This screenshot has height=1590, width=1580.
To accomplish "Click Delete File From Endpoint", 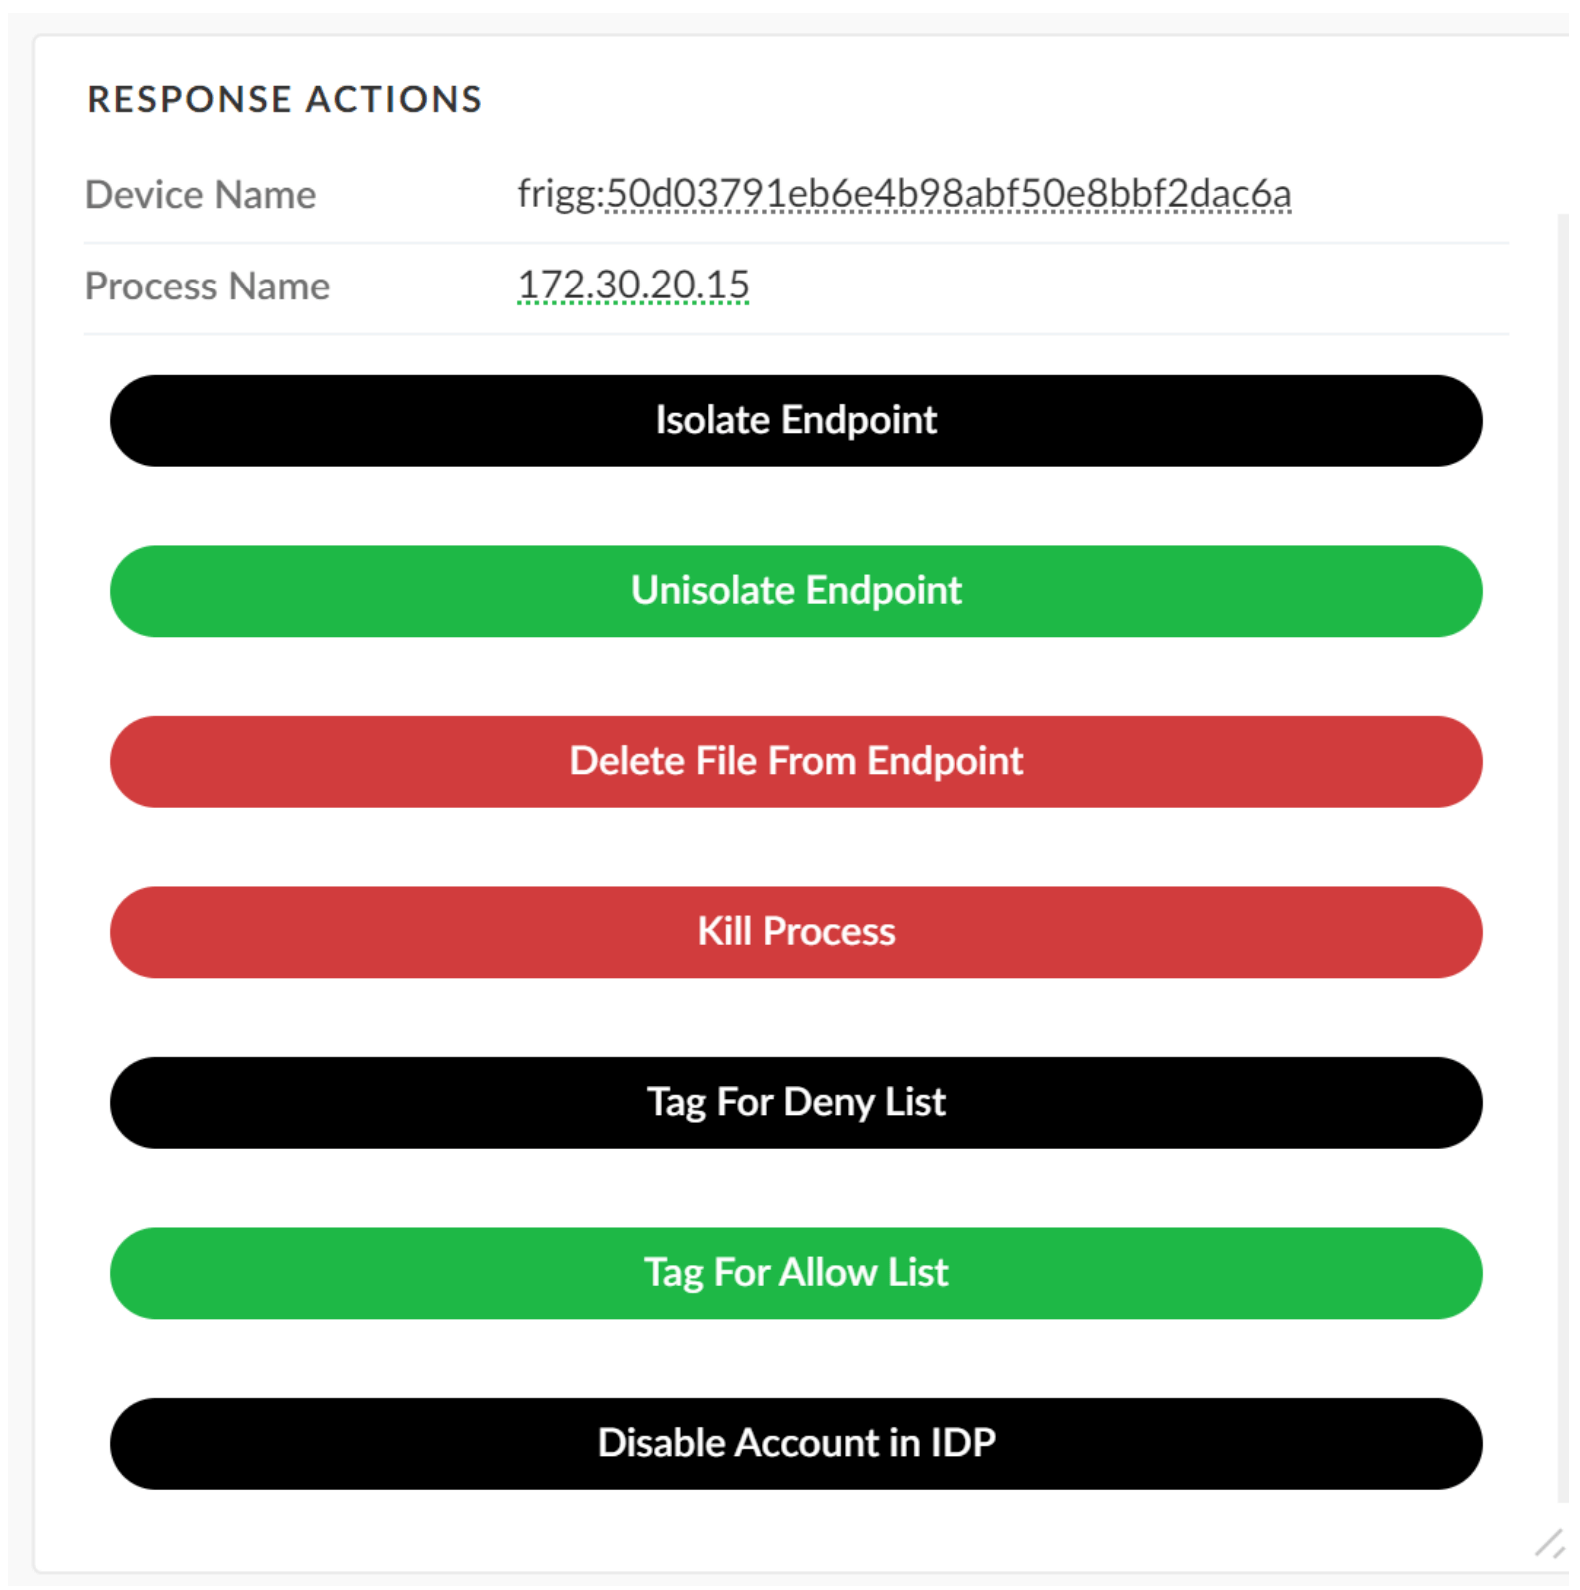I will [796, 762].
